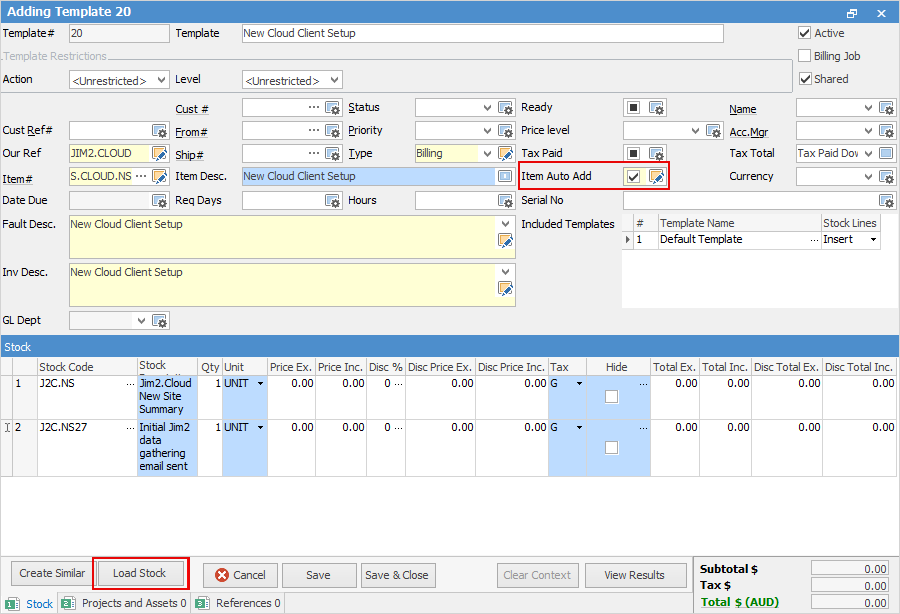The height and width of the screenshot is (614, 900).
Task: Switch to the Stock tab
Action: [29, 604]
